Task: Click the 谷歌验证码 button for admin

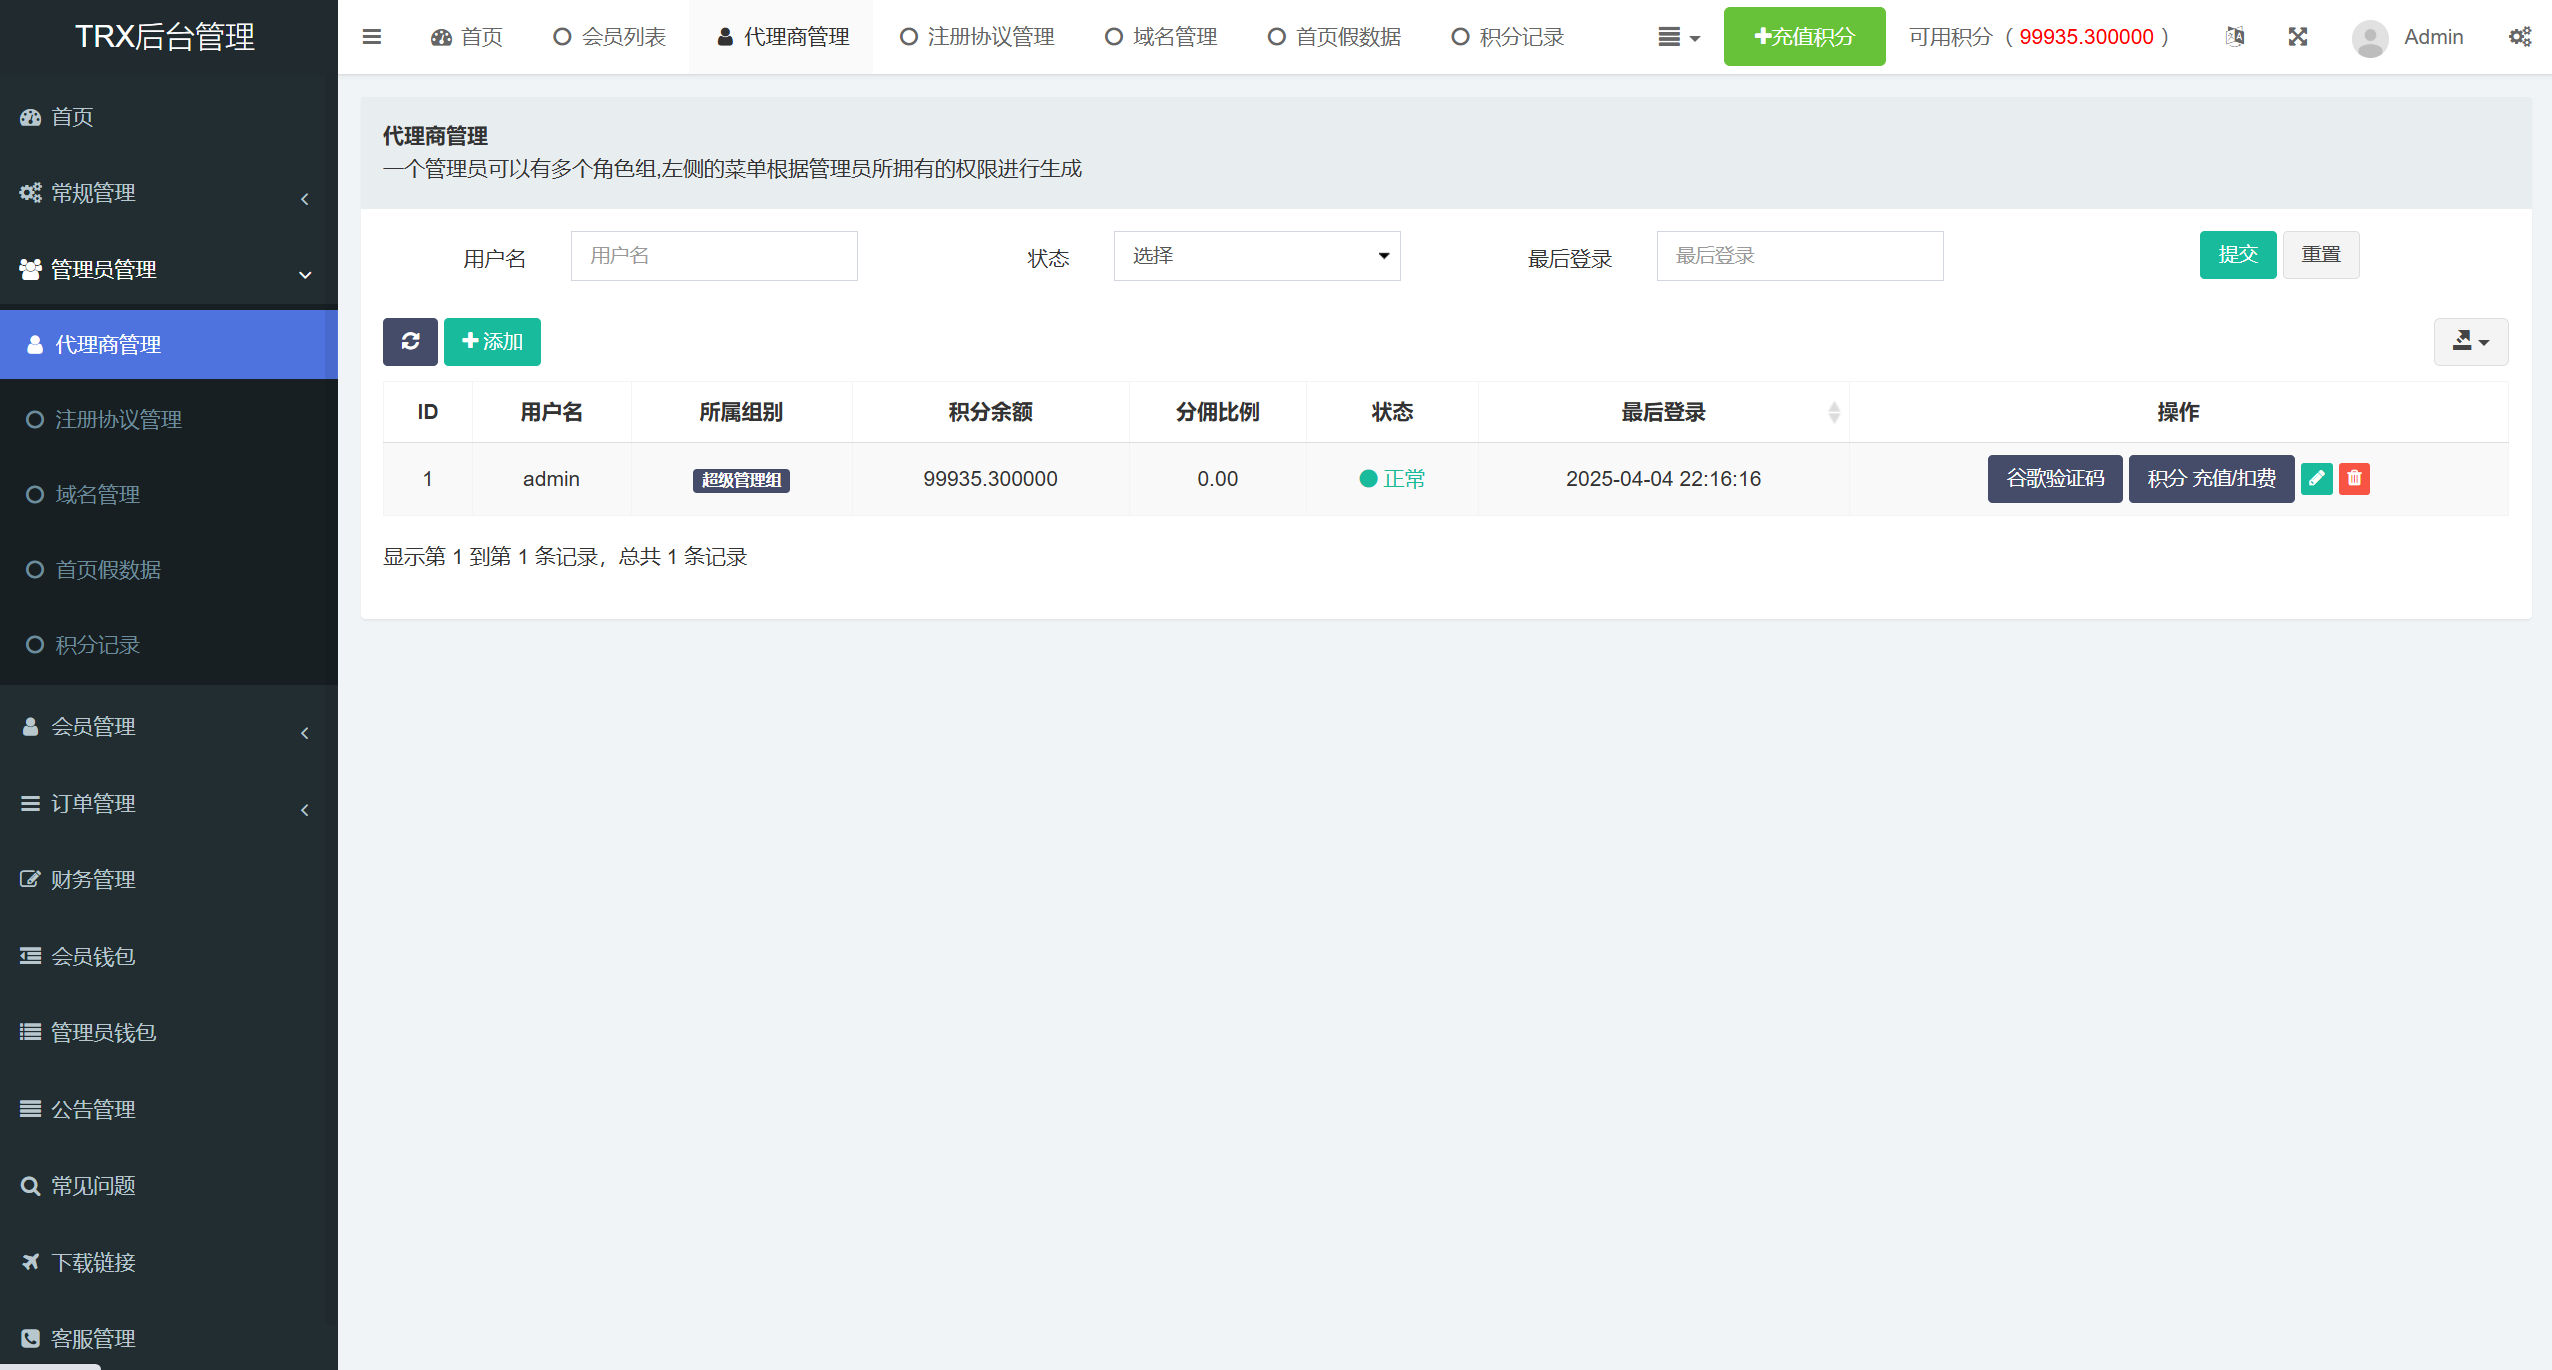Action: (x=2054, y=479)
